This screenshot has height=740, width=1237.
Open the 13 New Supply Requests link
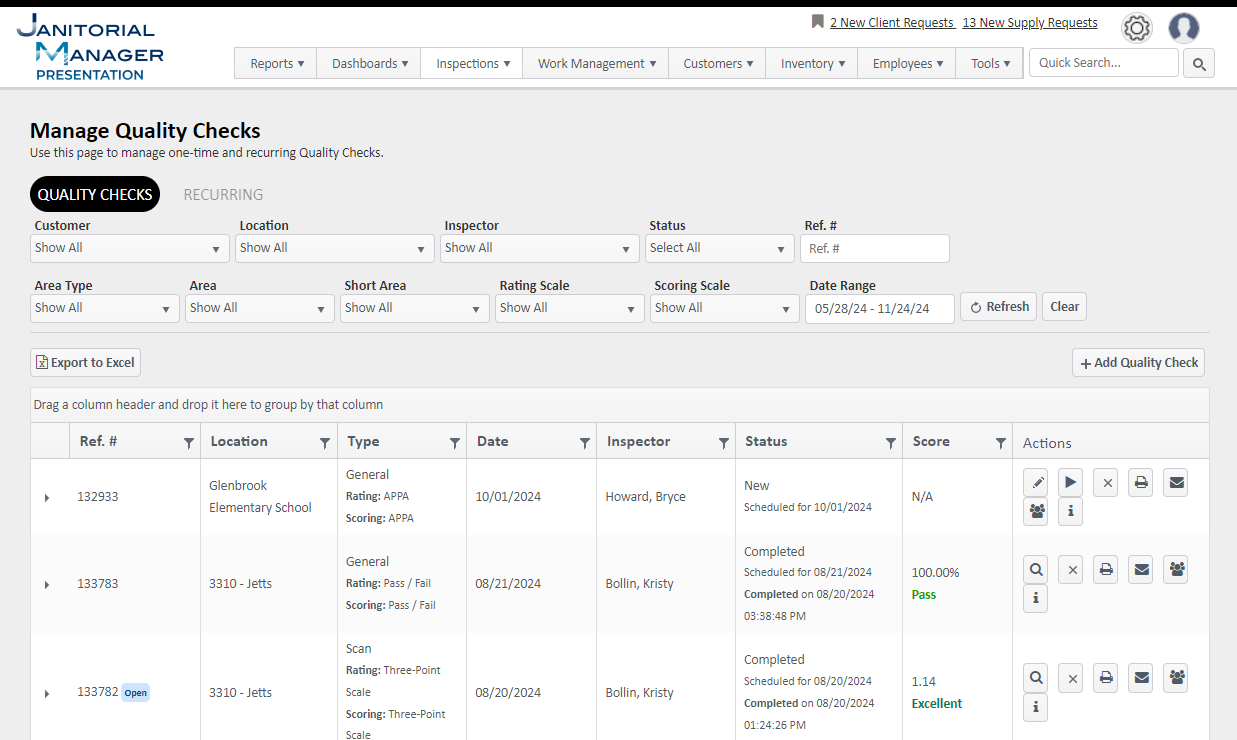[x=1029, y=23]
